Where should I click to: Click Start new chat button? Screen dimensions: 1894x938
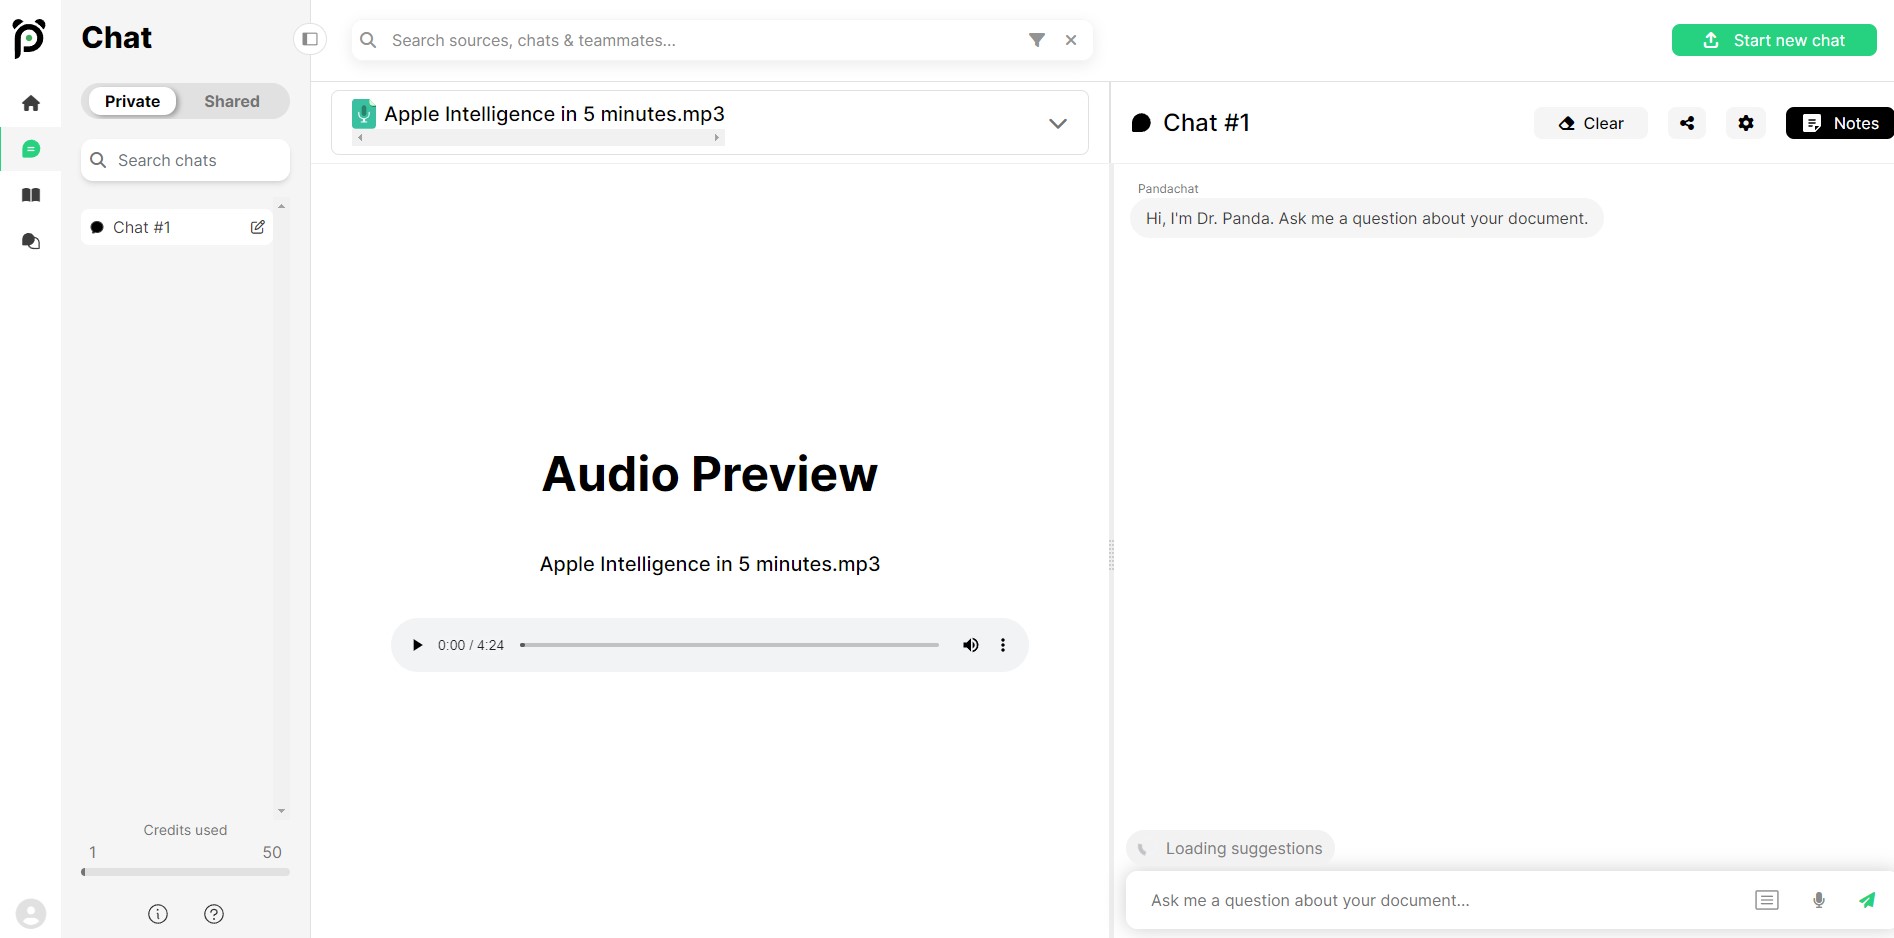click(1774, 40)
